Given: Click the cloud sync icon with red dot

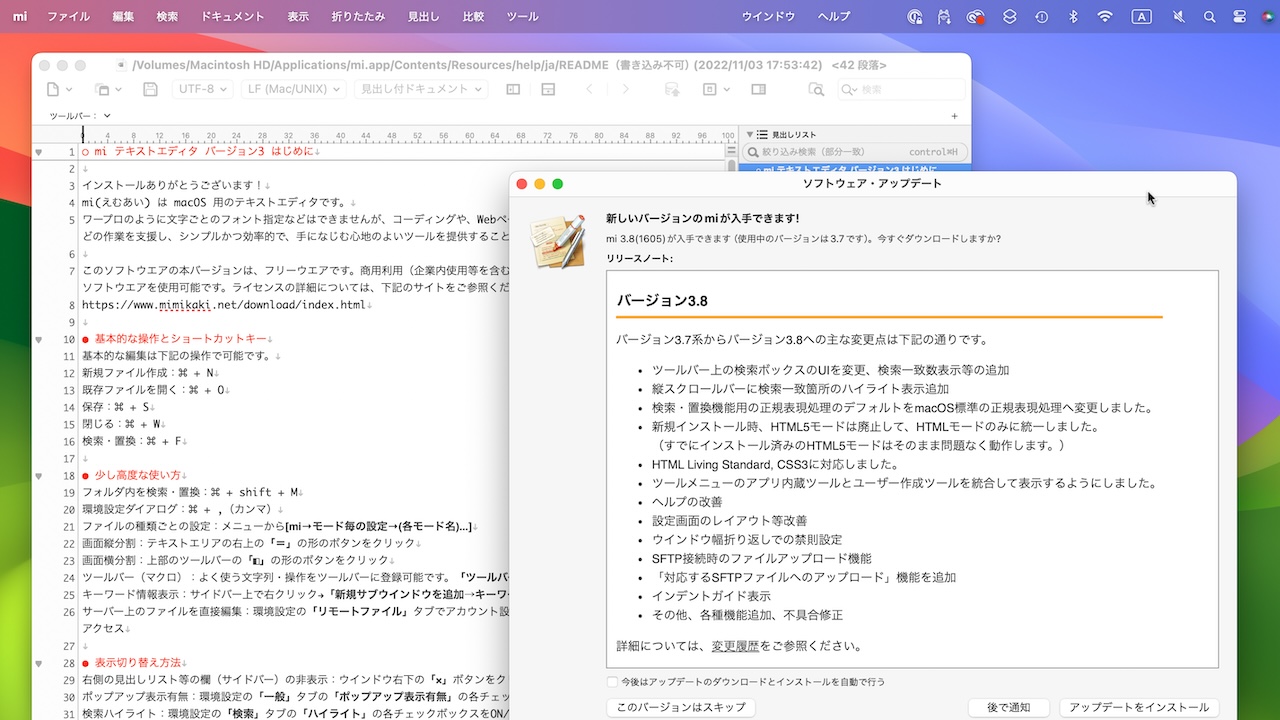Looking at the screenshot, I should click(x=976, y=16).
